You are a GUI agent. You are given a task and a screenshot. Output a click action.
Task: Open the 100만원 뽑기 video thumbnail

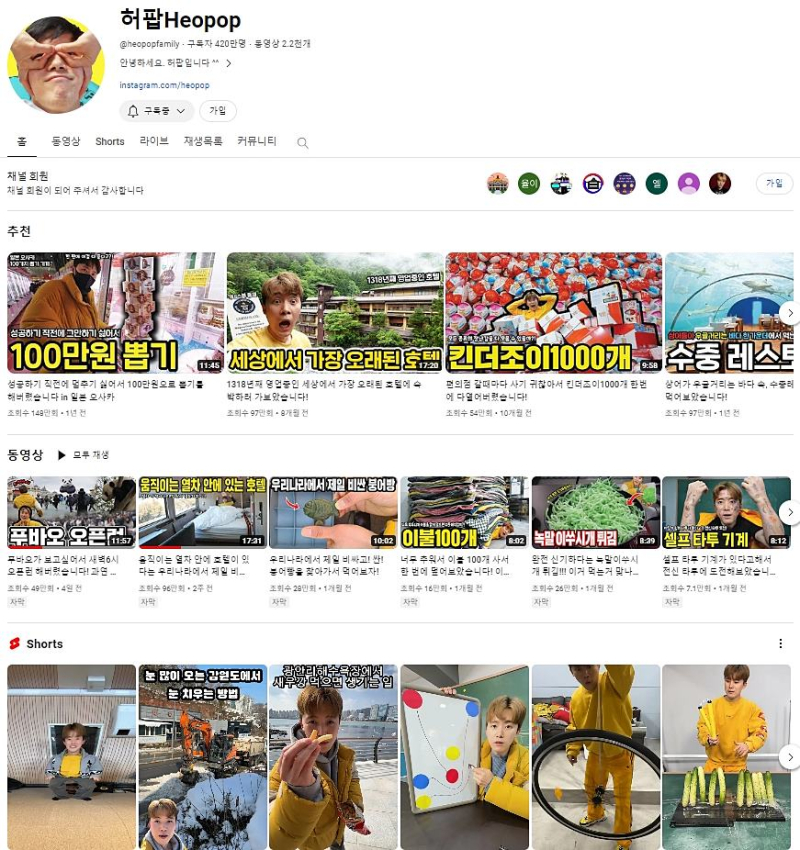(x=115, y=313)
